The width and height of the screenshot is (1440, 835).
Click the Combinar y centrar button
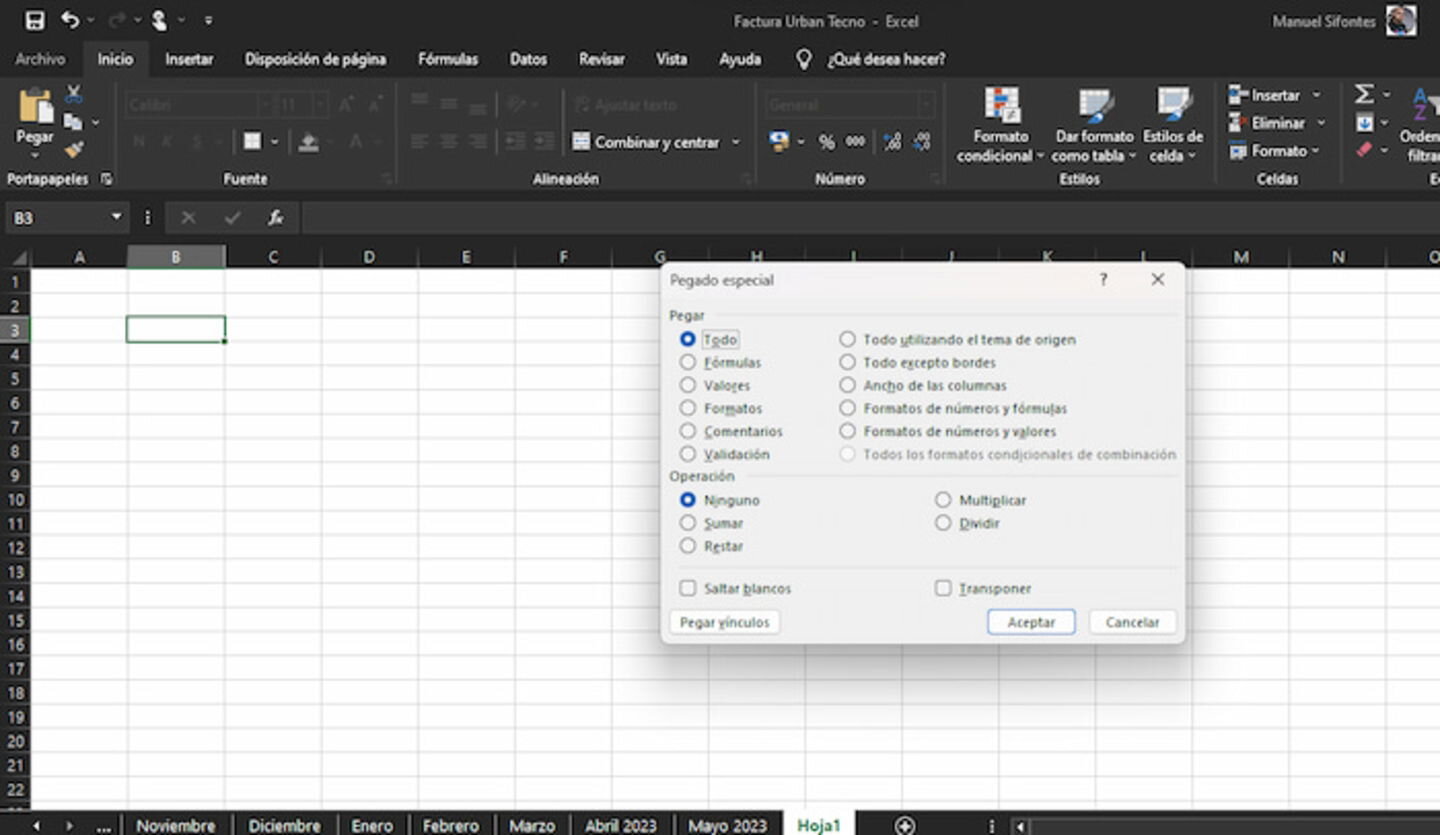(647, 142)
